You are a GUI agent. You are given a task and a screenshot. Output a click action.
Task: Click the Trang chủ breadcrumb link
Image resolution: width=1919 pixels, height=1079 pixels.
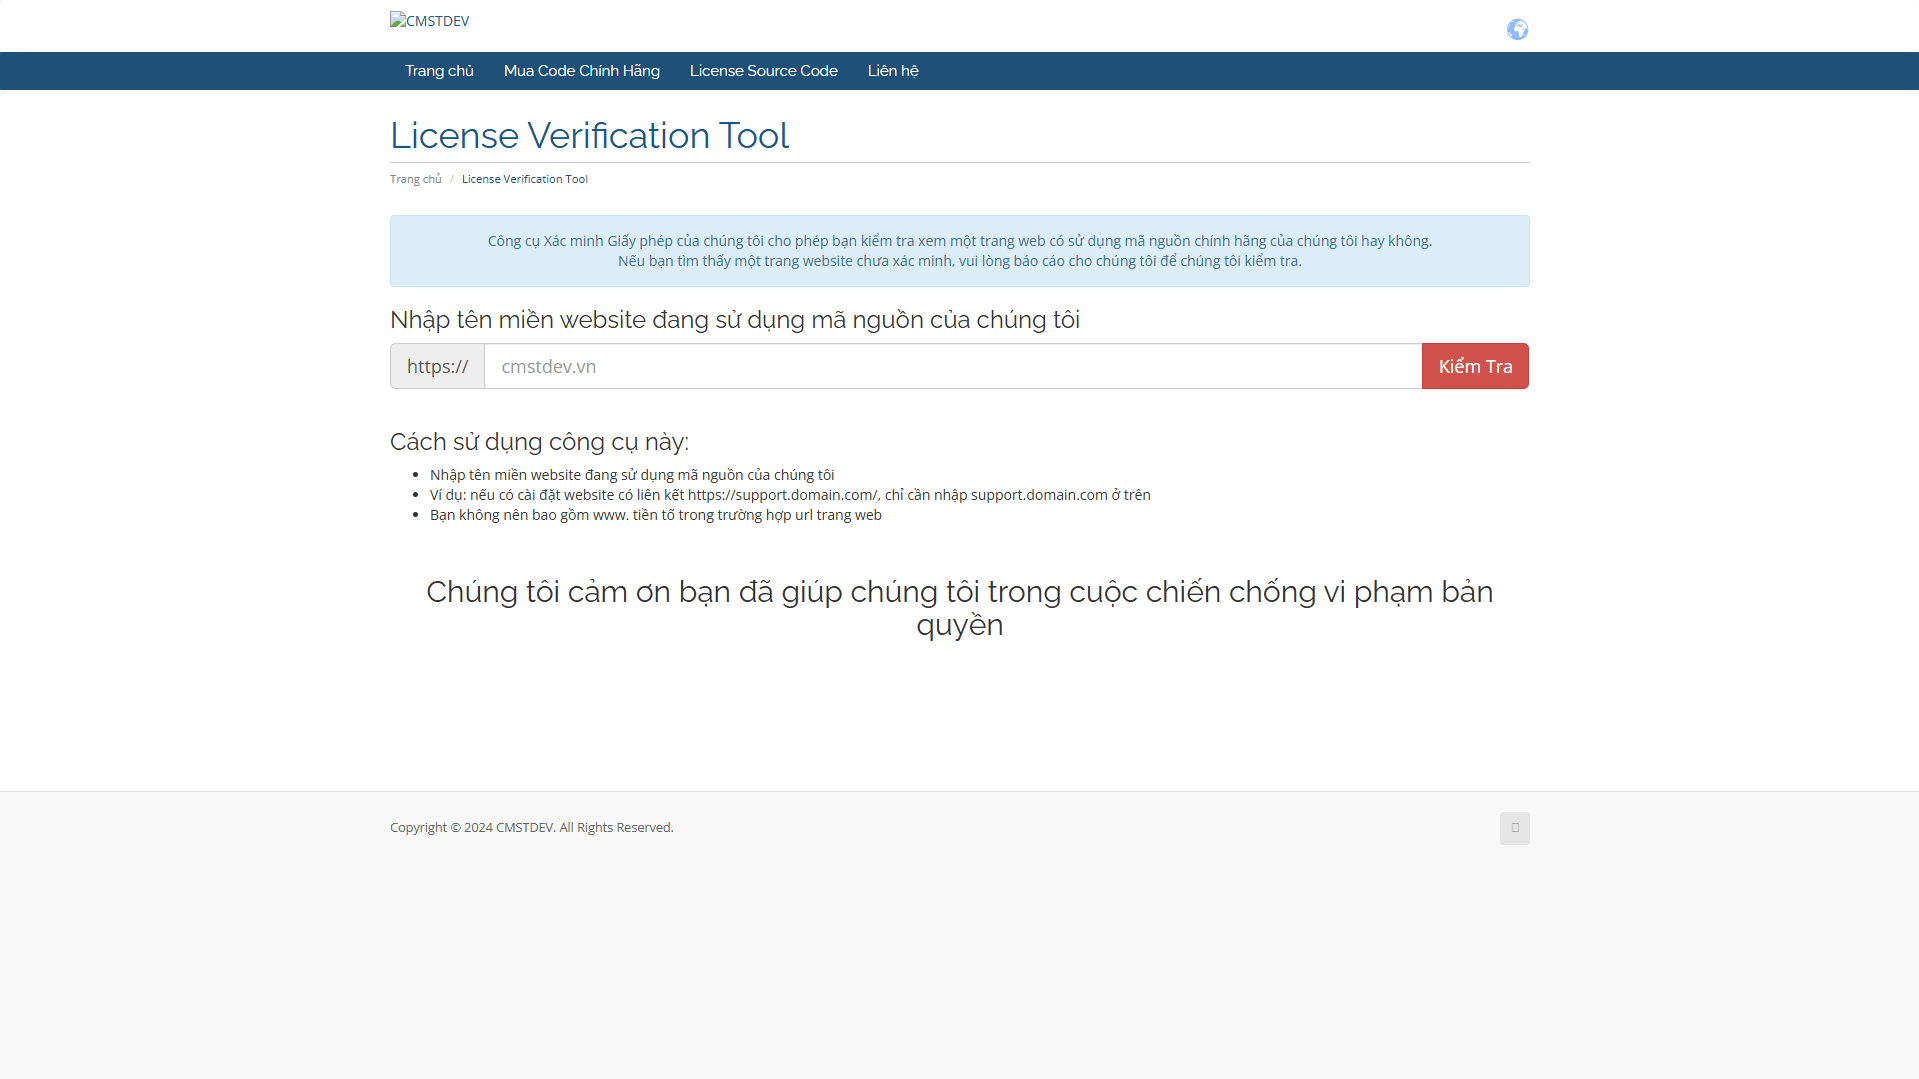(x=415, y=179)
